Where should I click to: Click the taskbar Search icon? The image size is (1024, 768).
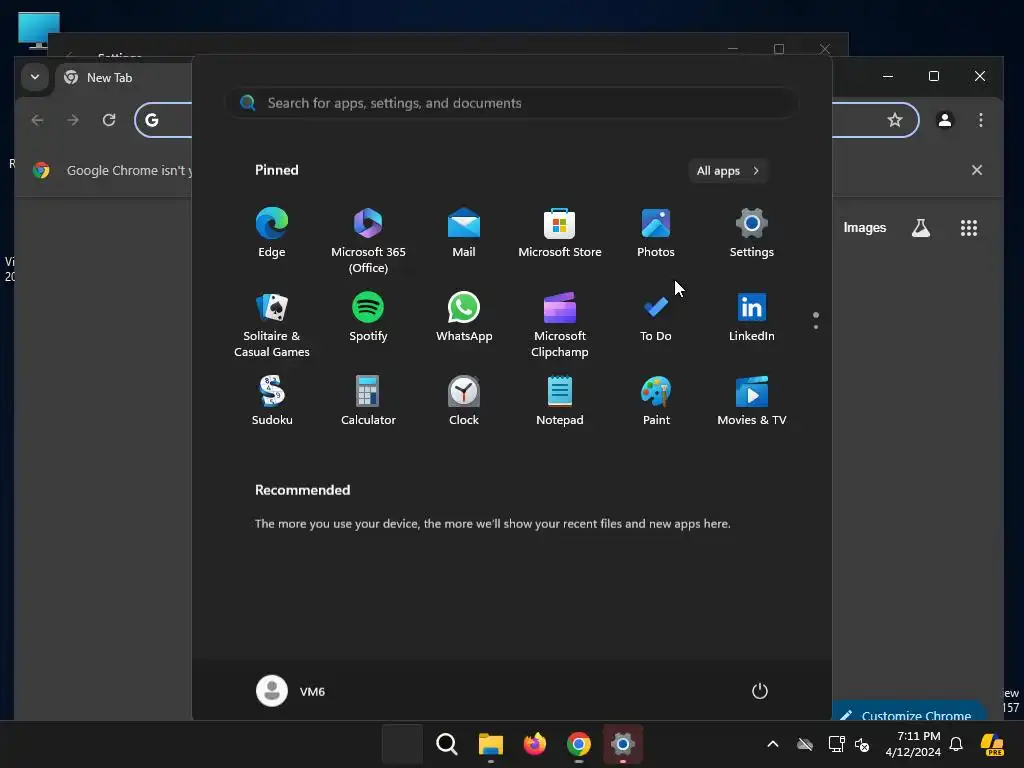pos(447,744)
